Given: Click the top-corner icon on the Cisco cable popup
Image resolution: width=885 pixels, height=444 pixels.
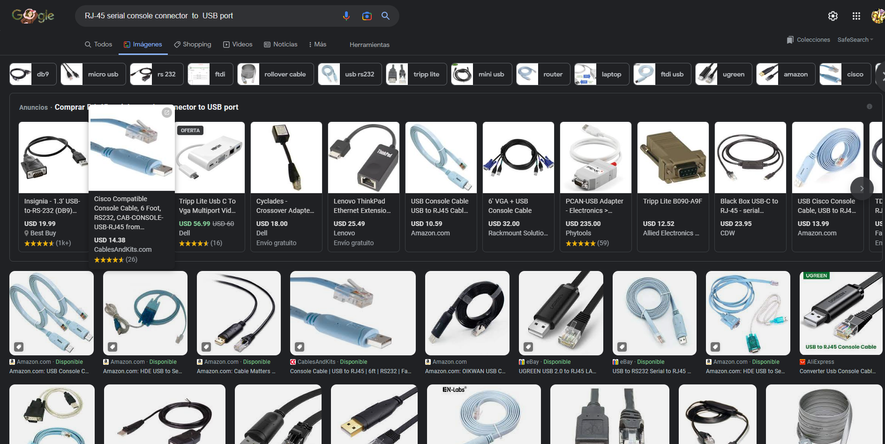Looking at the screenshot, I should coord(166,113).
